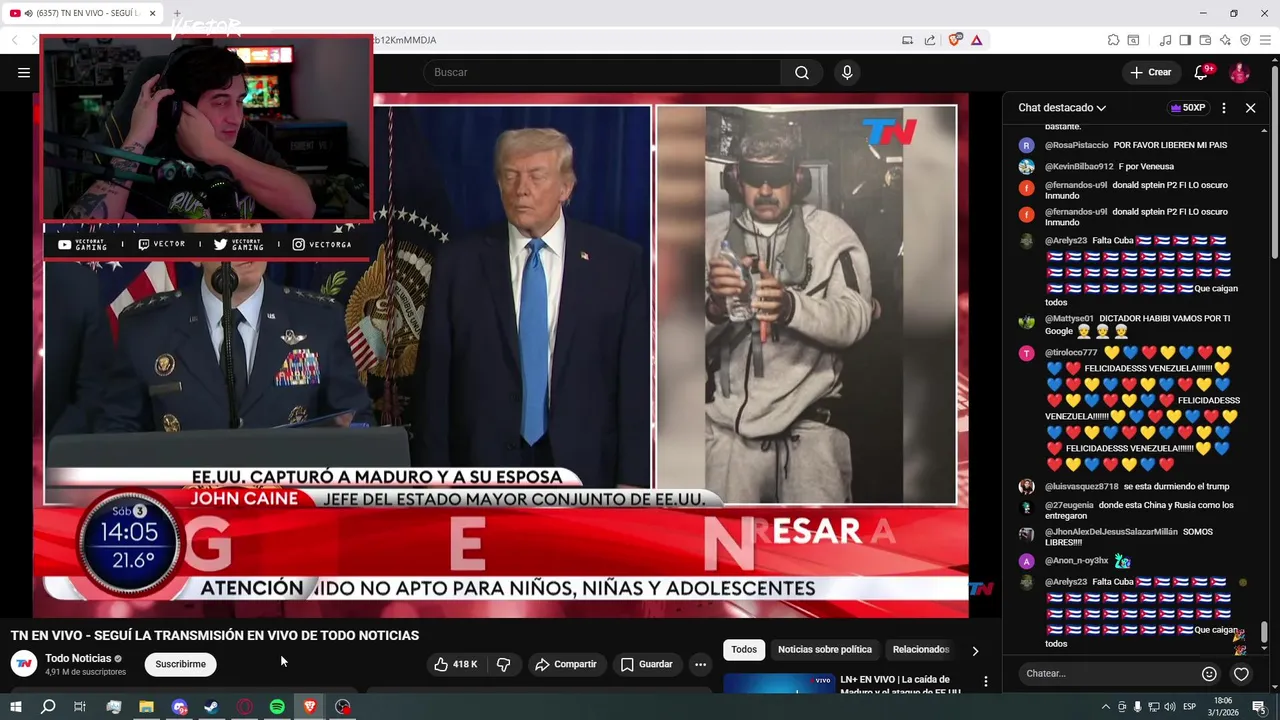Open the browser main hamburger menu
Image resolution: width=1280 pixels, height=720 pixels.
(x=1266, y=40)
